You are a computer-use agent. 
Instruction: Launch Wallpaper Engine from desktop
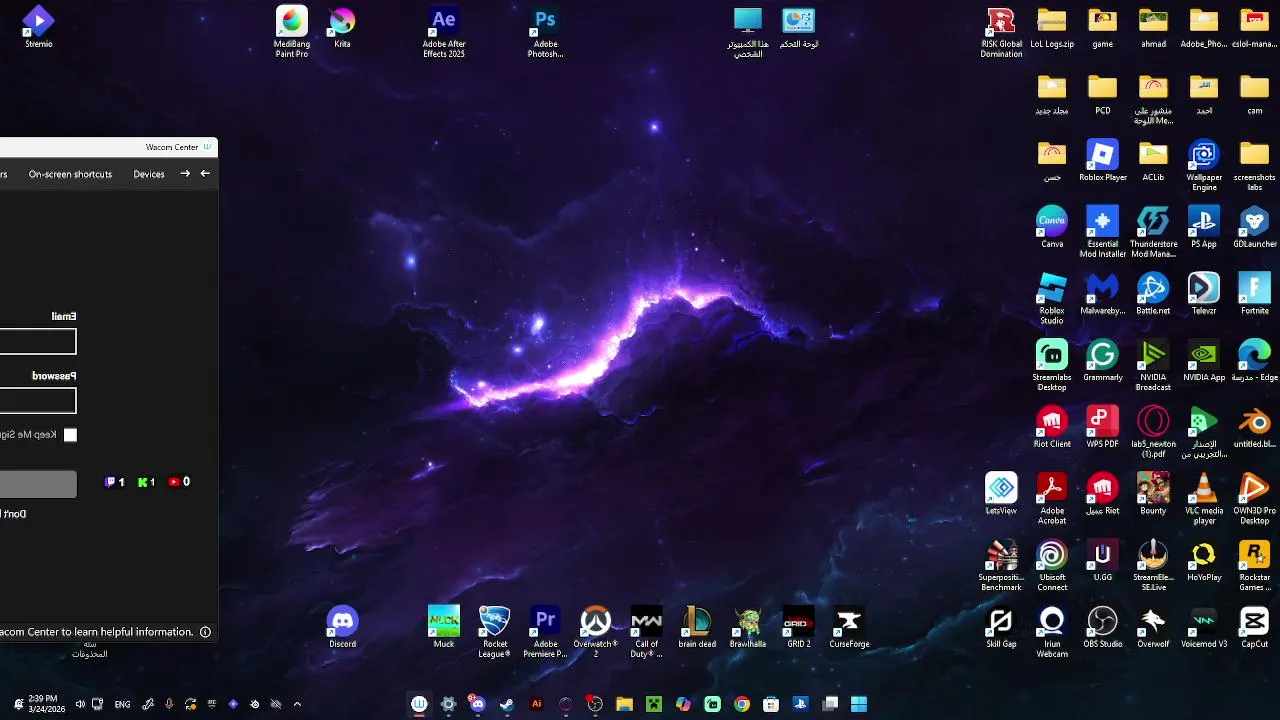click(1204, 165)
